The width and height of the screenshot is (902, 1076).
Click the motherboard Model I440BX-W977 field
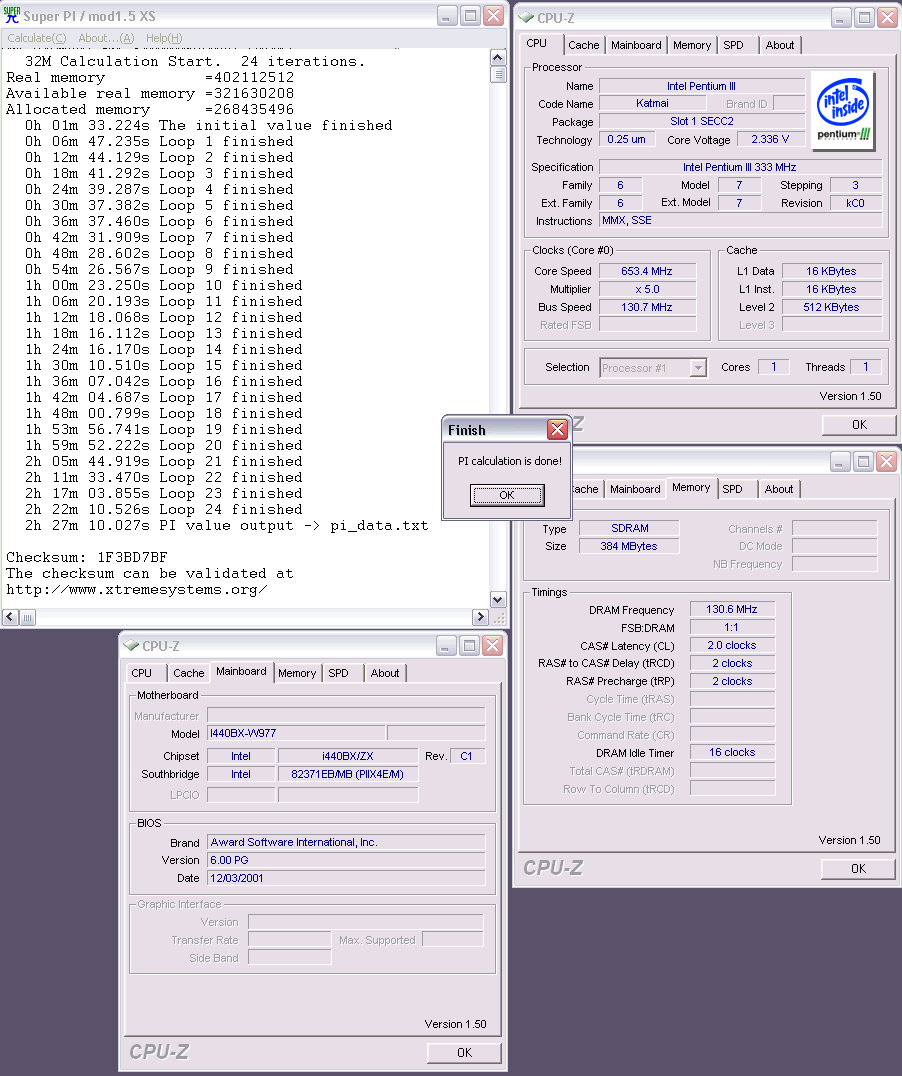pos(296,734)
